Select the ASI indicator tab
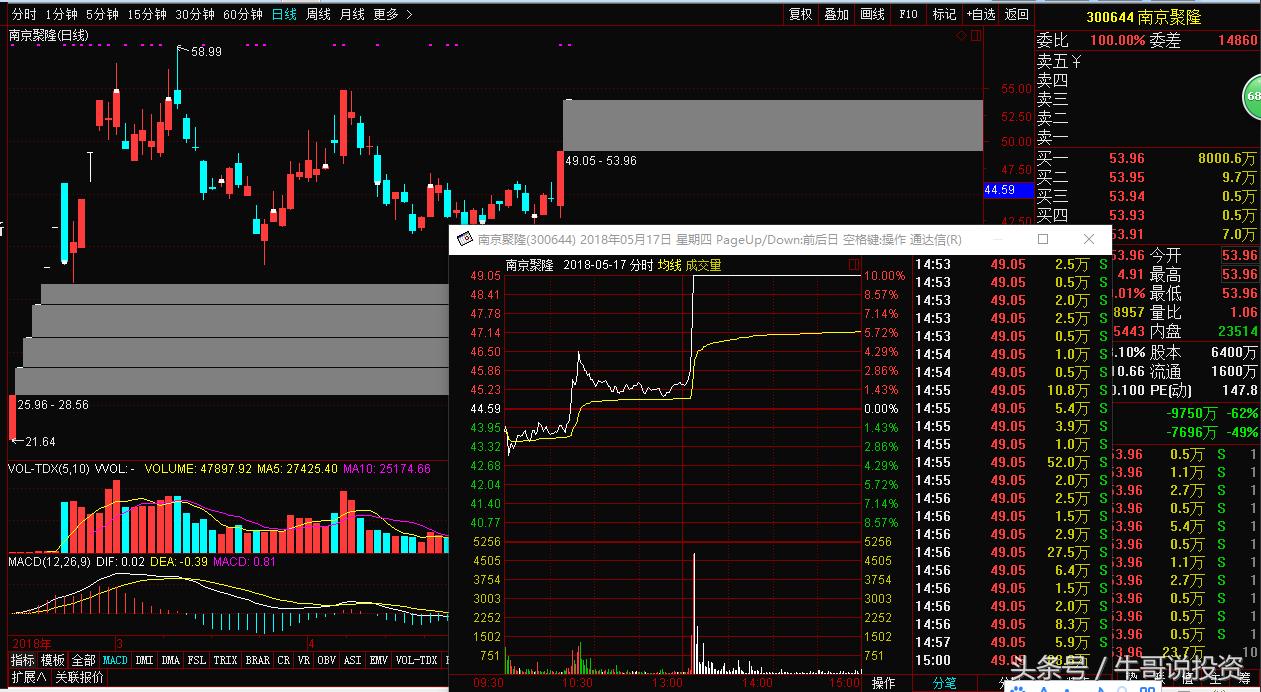1261x692 pixels. point(352,660)
